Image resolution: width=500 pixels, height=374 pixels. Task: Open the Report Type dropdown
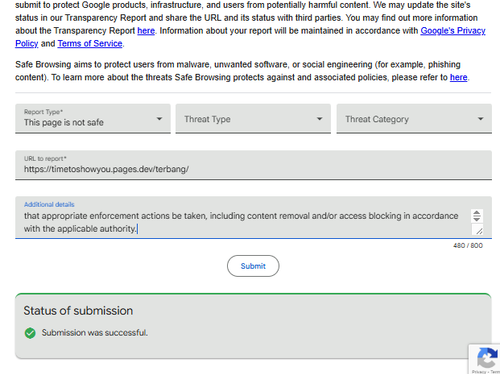pyautogui.click(x=93, y=119)
